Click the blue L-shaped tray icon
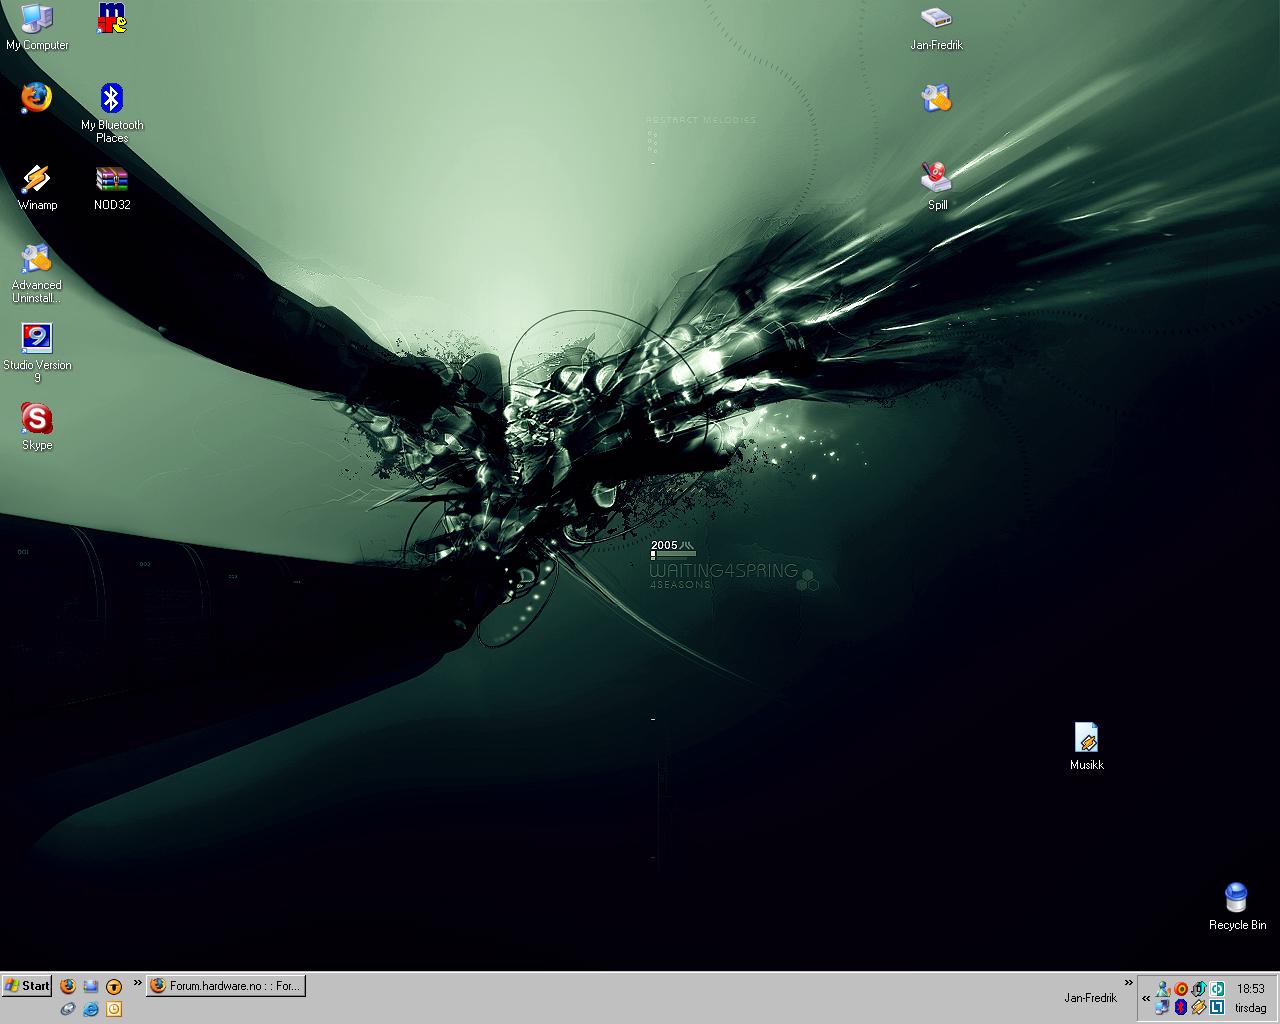 click(1217, 1007)
